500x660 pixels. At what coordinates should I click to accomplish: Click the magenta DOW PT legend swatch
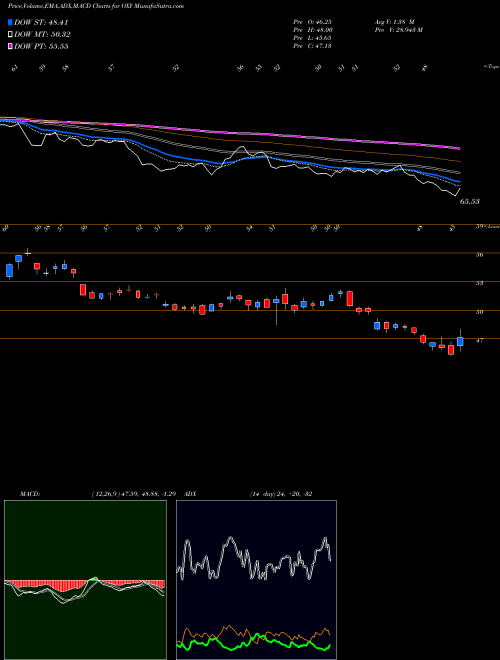[10, 46]
